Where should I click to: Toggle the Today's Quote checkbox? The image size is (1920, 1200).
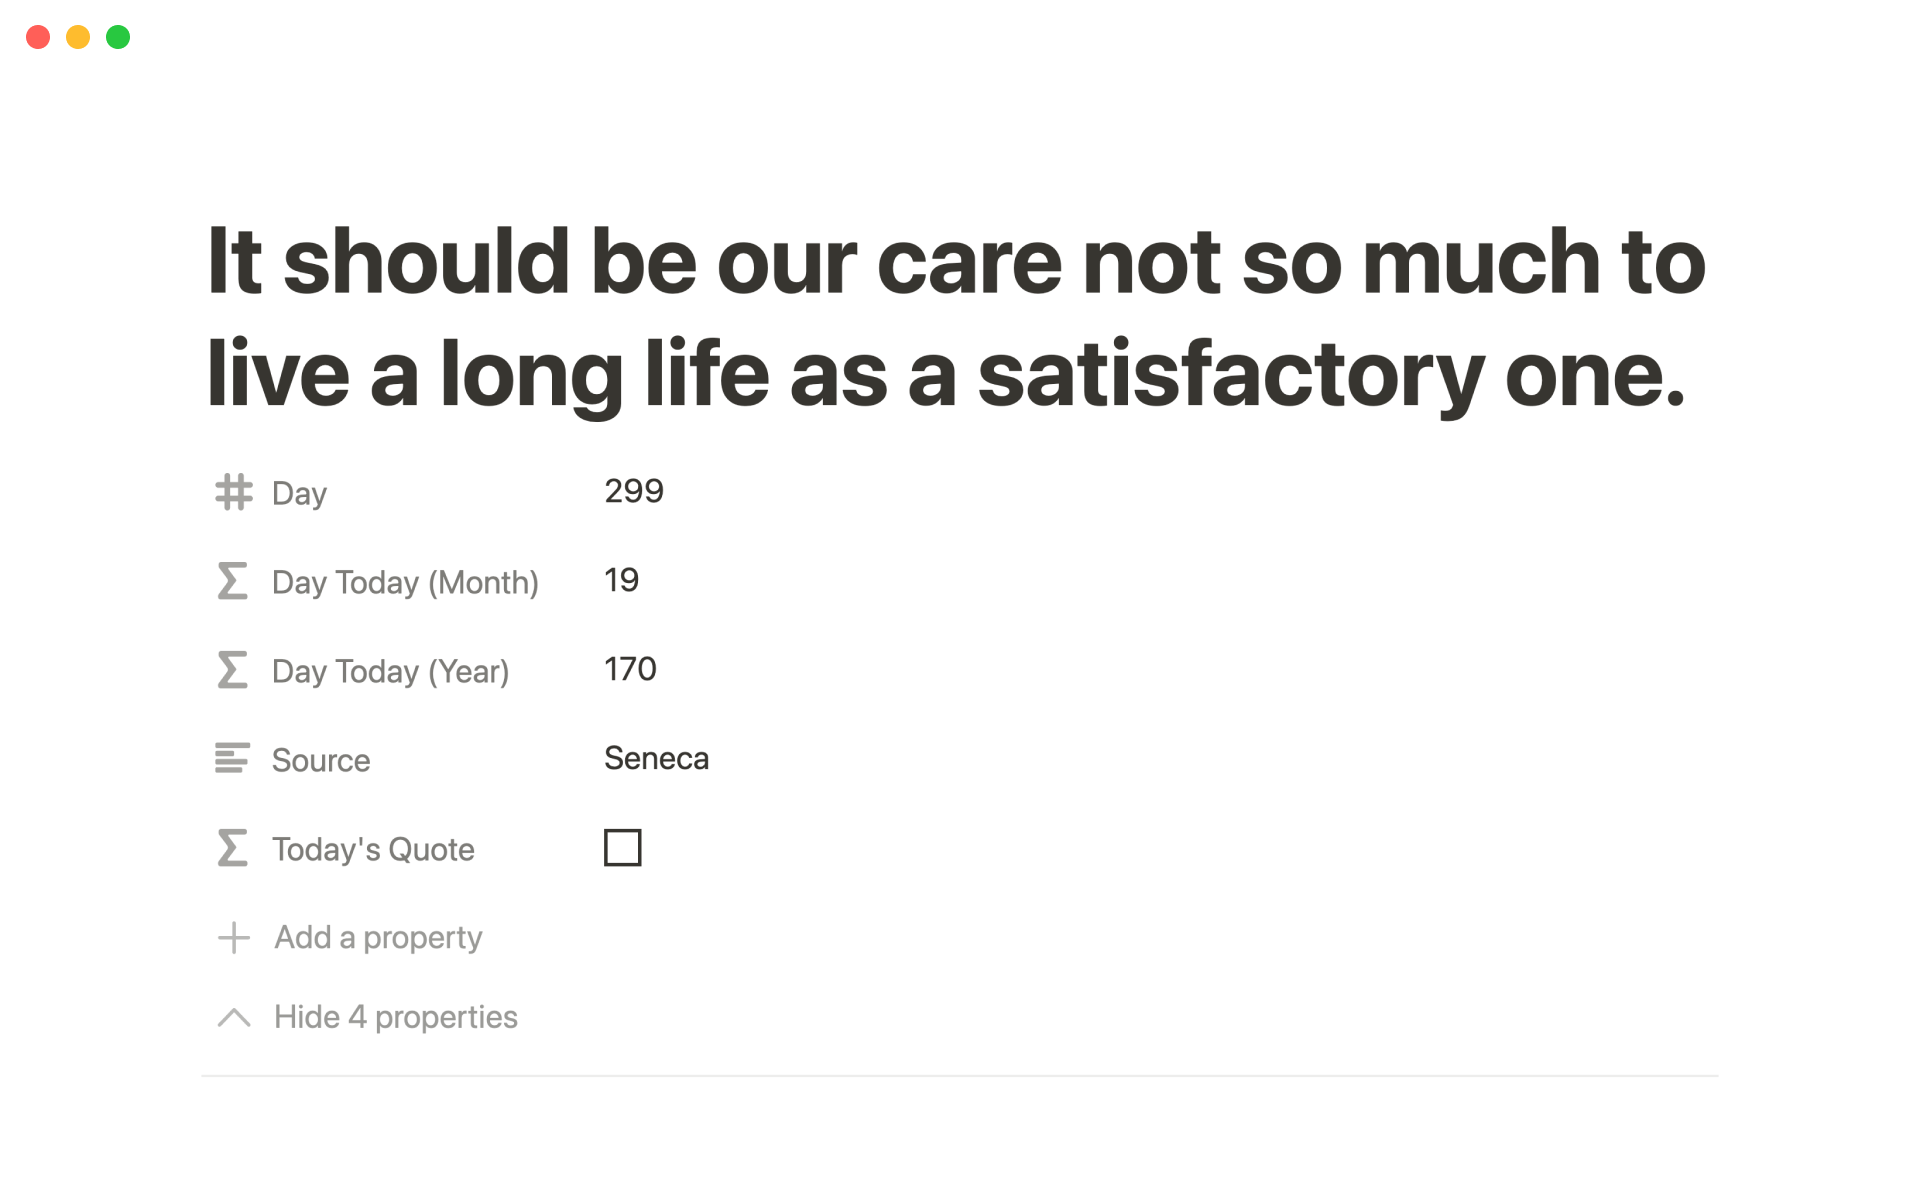coord(622,848)
